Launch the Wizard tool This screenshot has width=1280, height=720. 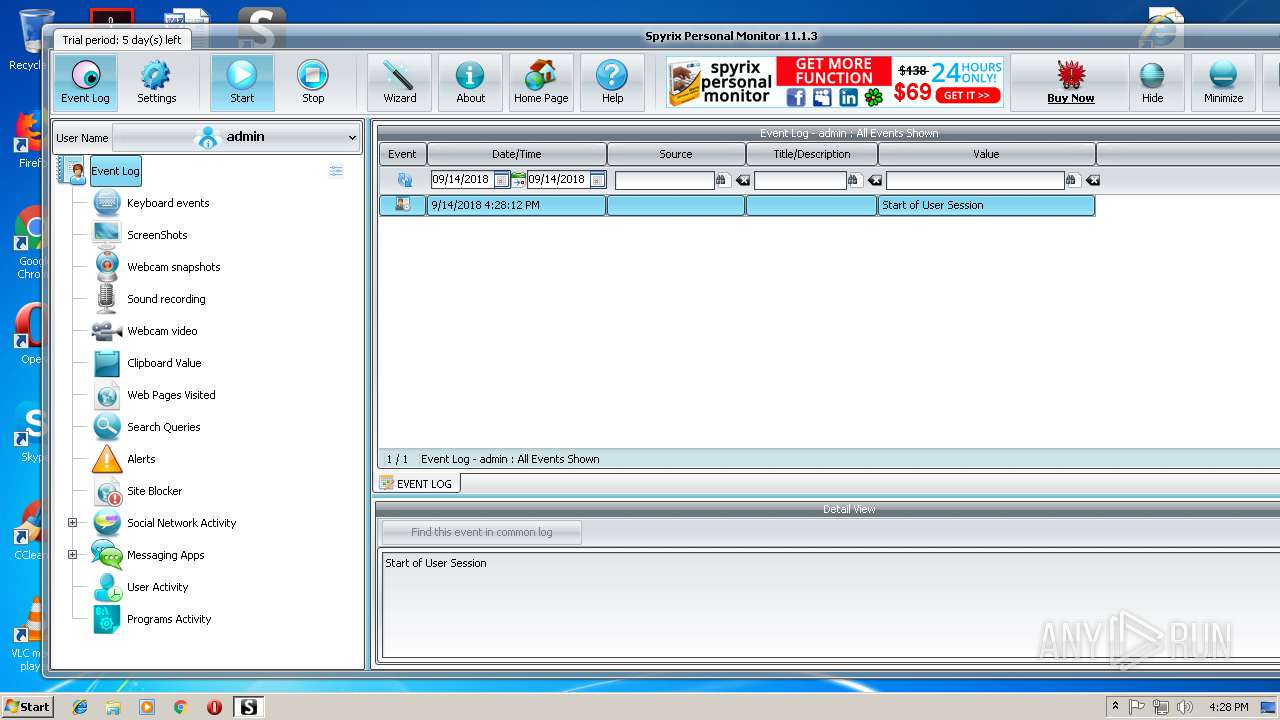399,82
